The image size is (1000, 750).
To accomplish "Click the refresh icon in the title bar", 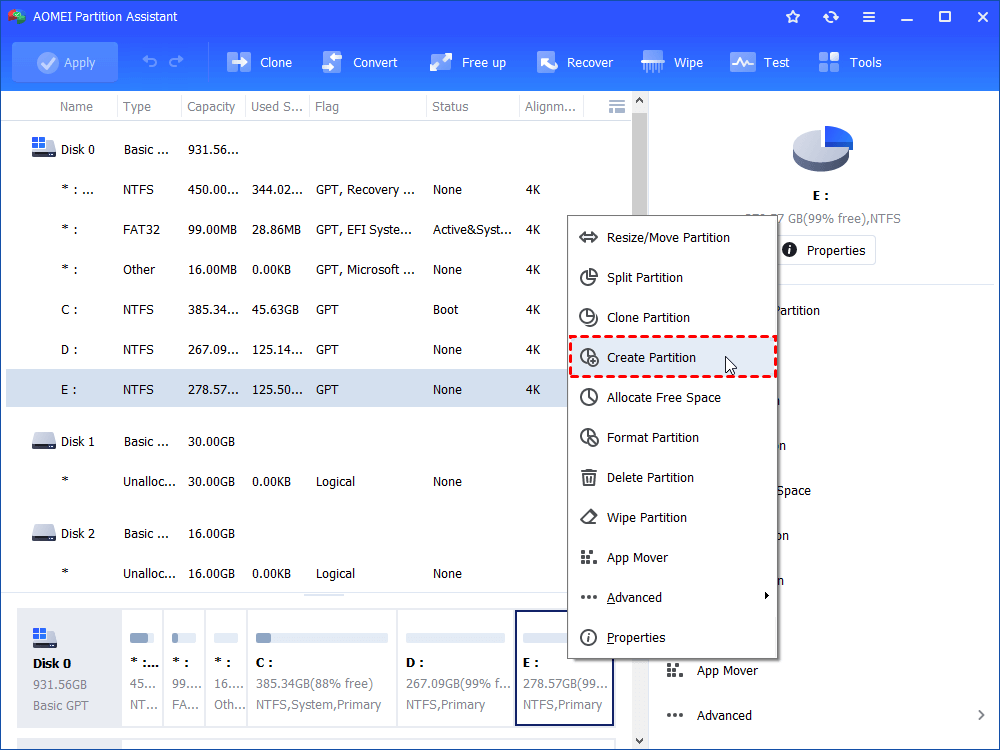I will (x=831, y=16).
